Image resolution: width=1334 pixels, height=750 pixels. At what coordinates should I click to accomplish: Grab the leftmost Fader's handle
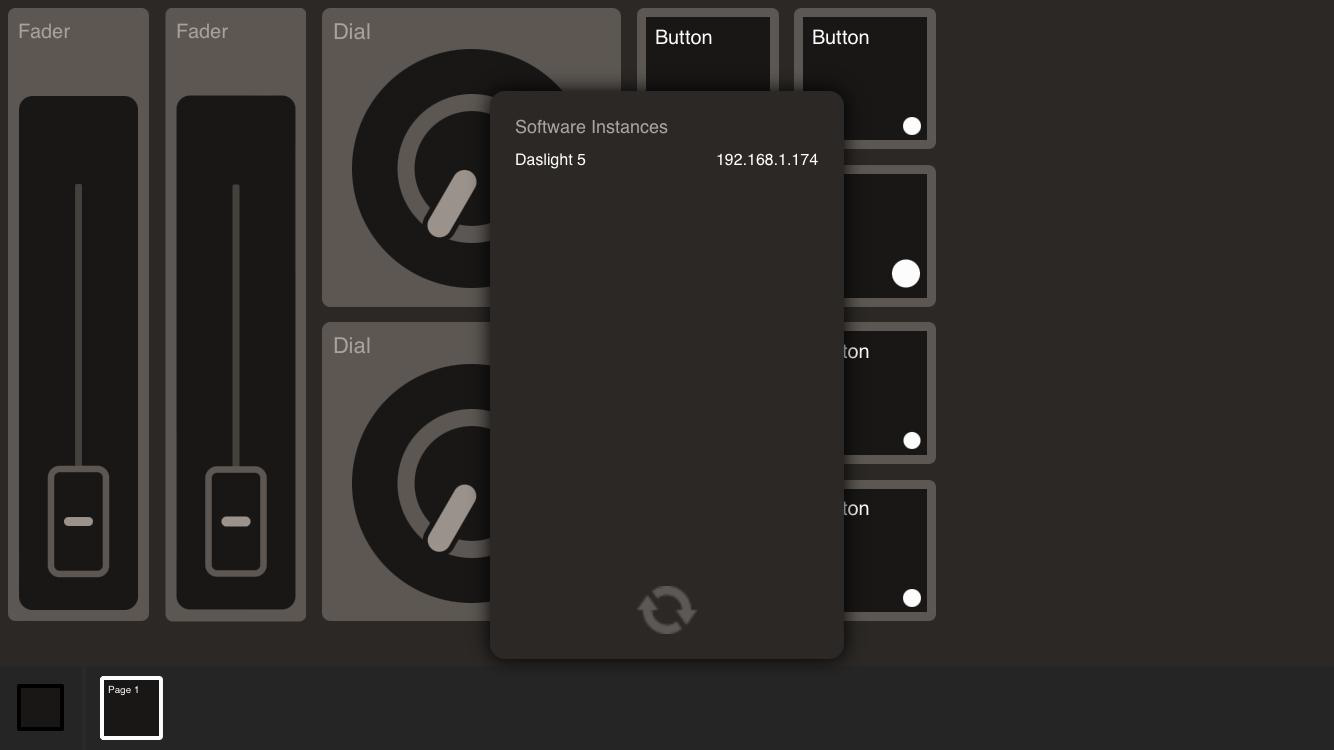pos(79,521)
